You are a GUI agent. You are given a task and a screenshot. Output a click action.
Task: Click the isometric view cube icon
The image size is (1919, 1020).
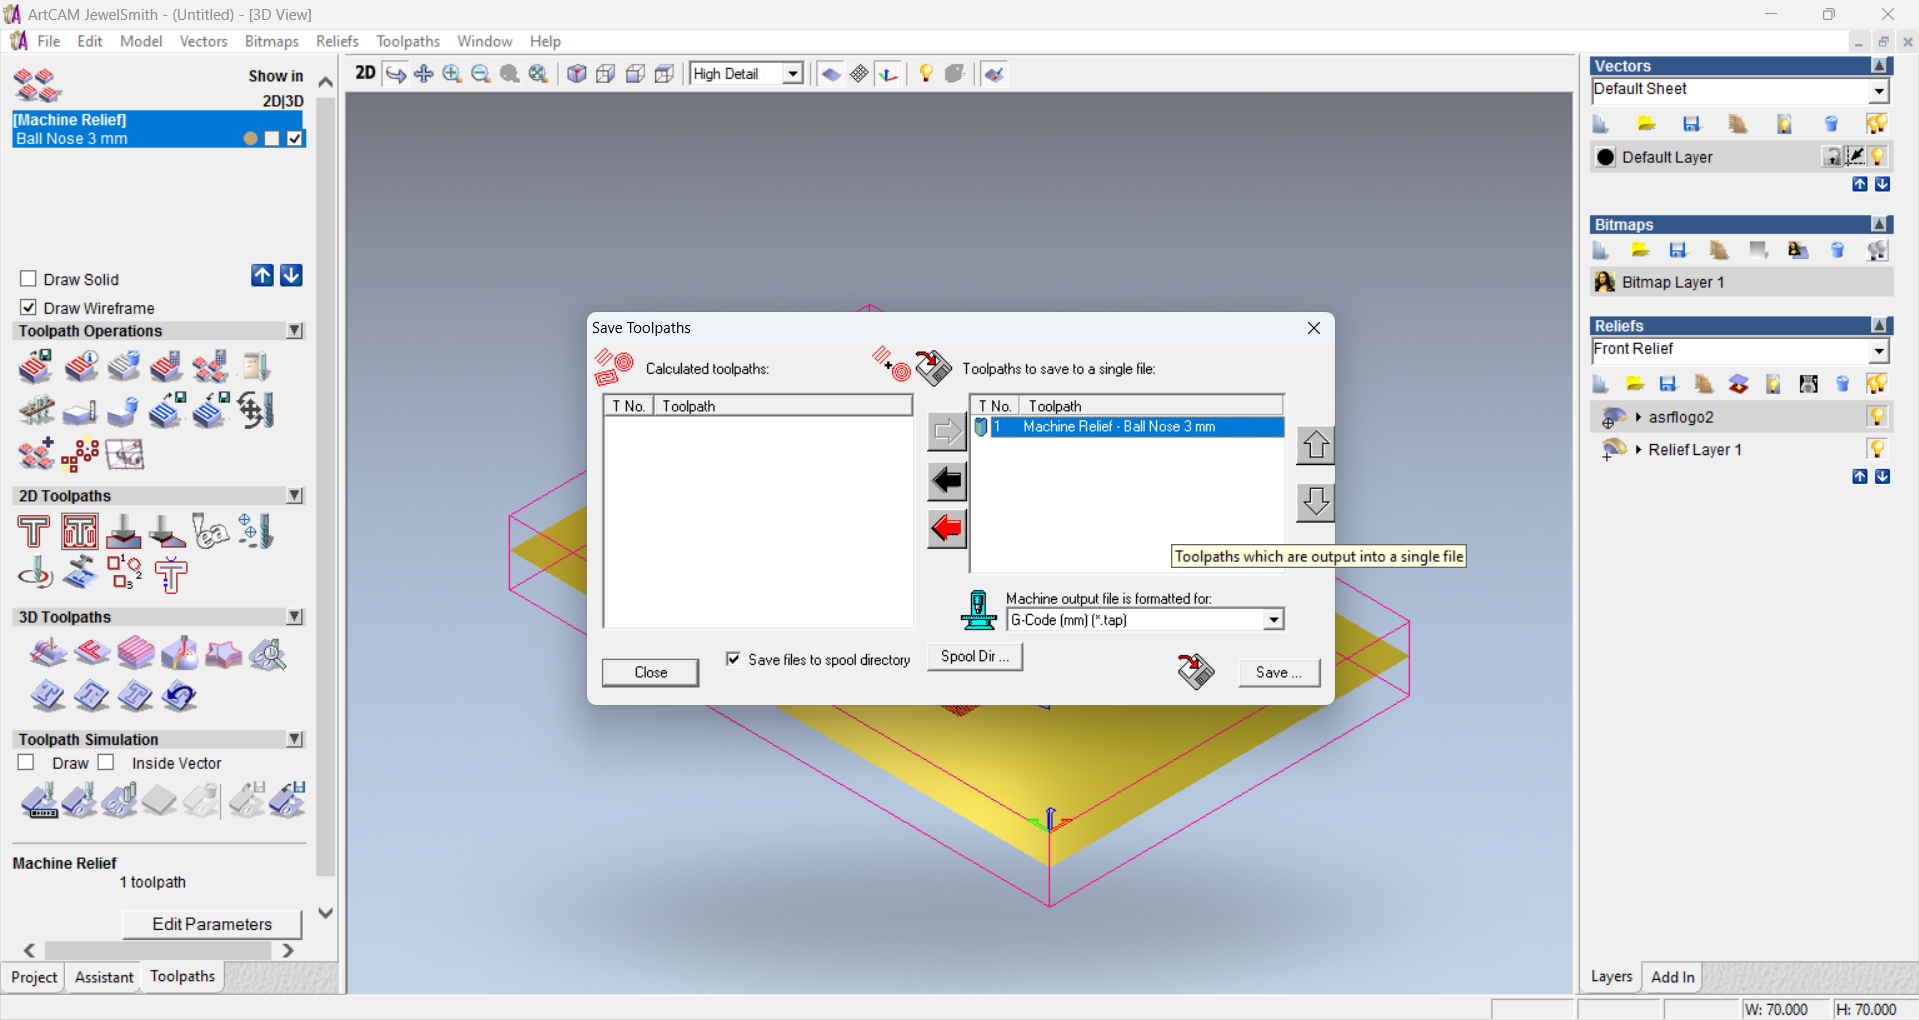click(x=577, y=74)
